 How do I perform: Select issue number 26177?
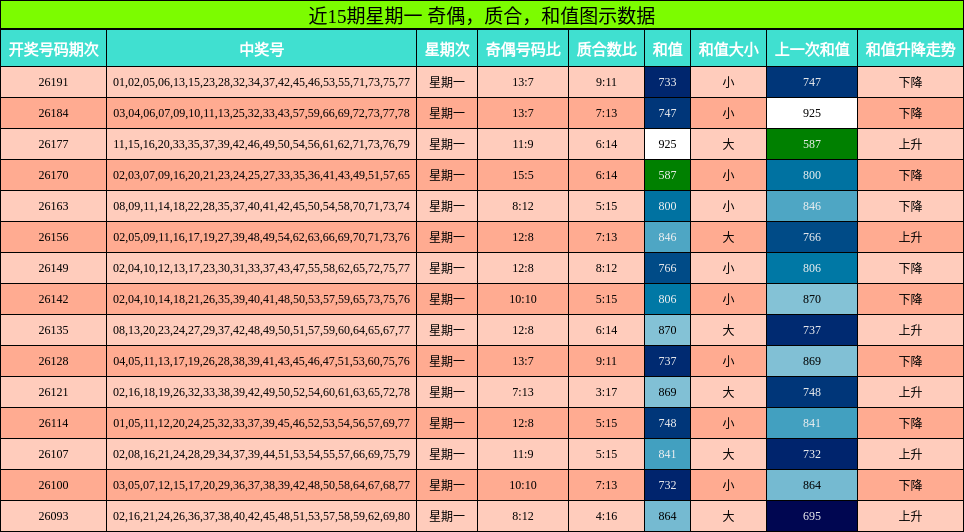pyautogui.click(x=53, y=145)
